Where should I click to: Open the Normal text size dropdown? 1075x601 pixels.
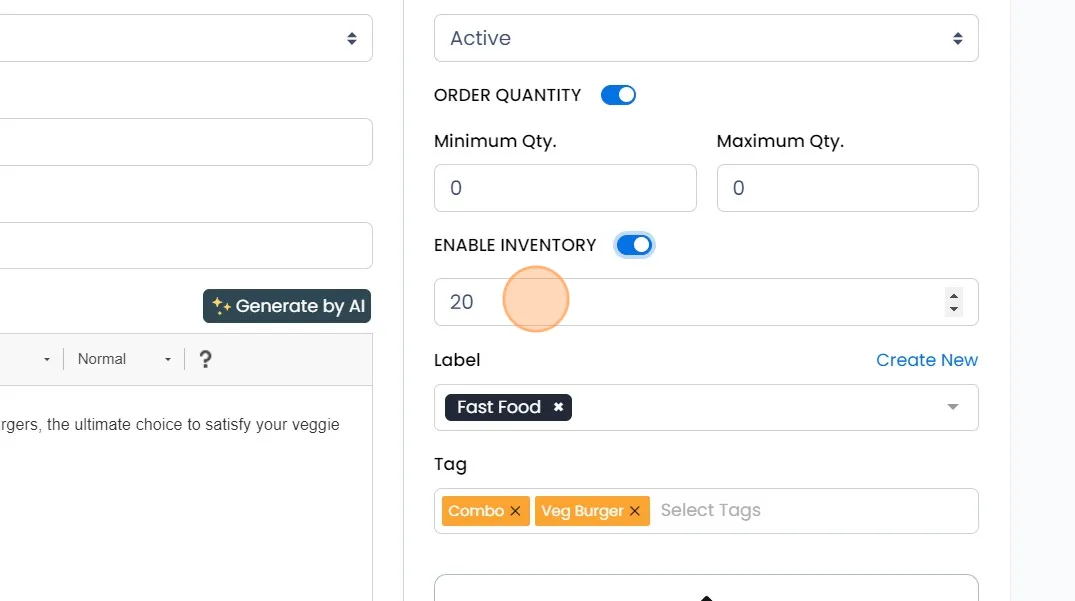[124, 359]
